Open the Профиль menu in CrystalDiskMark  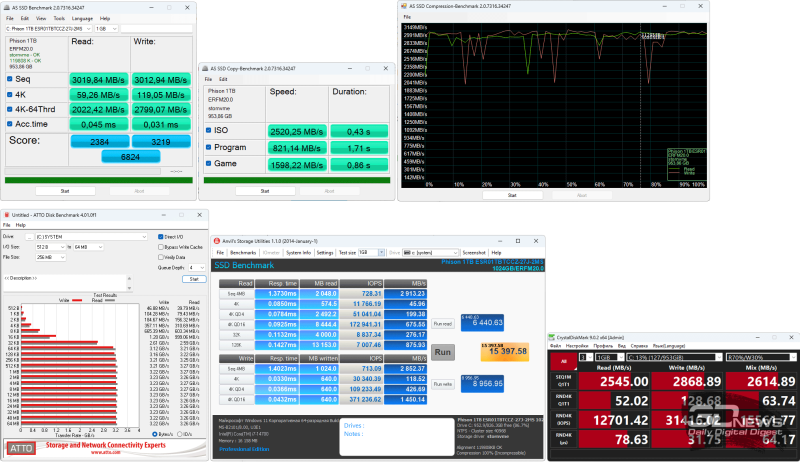(603, 346)
